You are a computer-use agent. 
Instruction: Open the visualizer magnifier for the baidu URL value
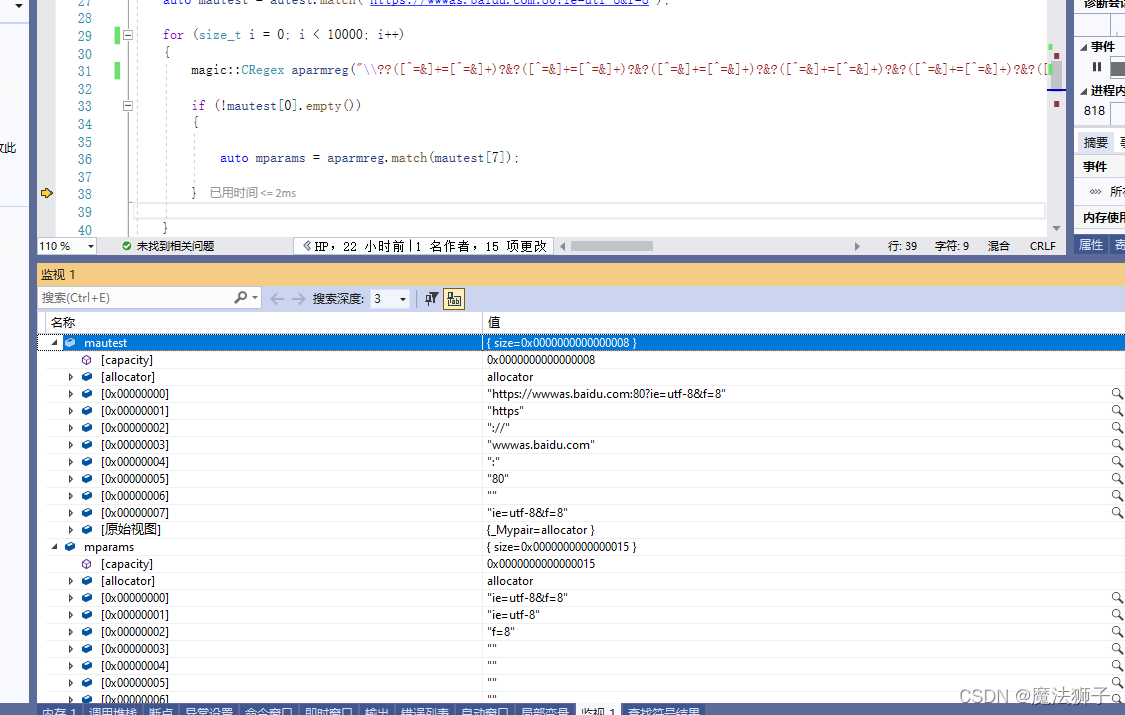1117,393
